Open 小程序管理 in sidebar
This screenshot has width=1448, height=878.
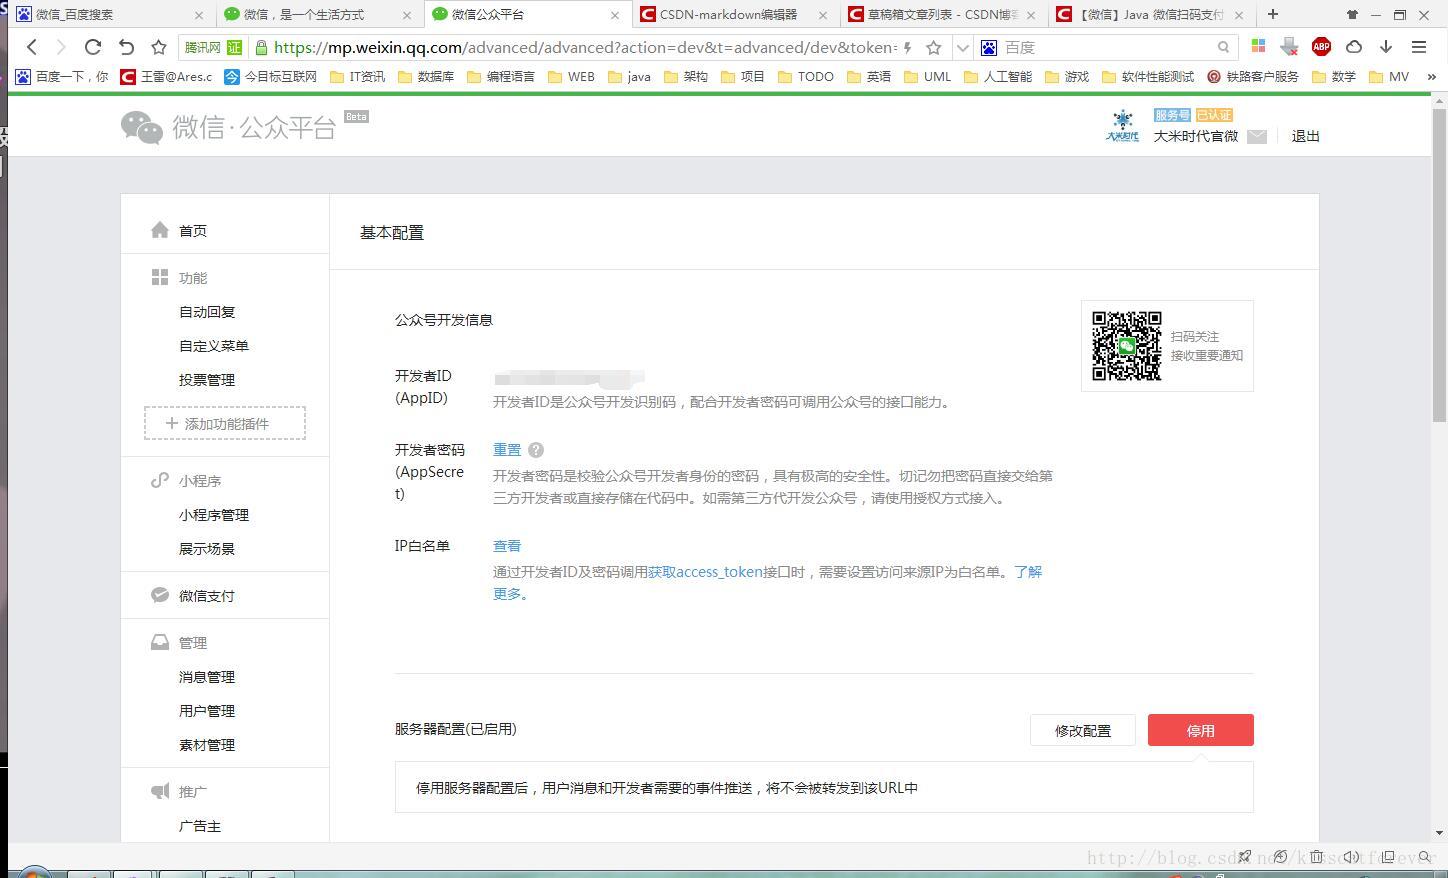coord(214,515)
